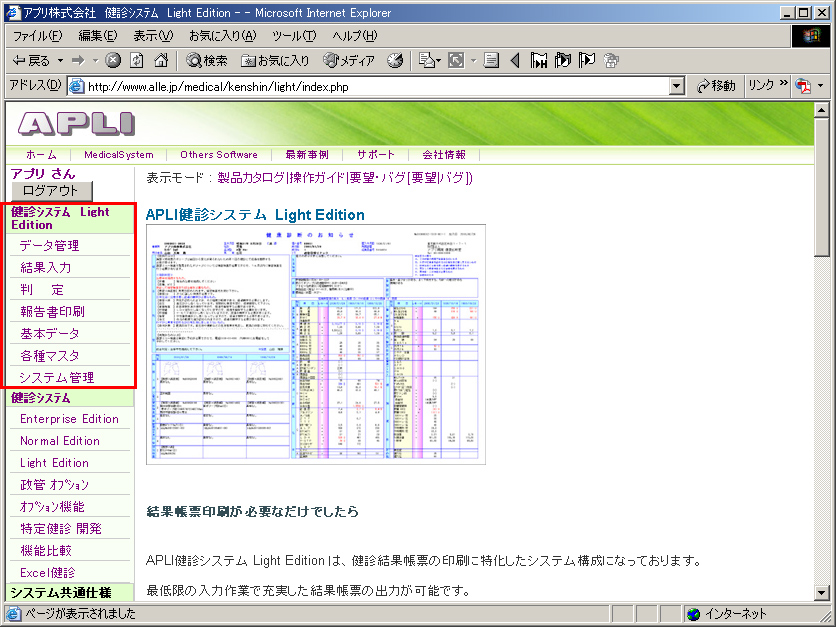Viewport: 836px width, 627px height.
Task: Expand the address bar dropdown arrow
Action: coord(677,86)
